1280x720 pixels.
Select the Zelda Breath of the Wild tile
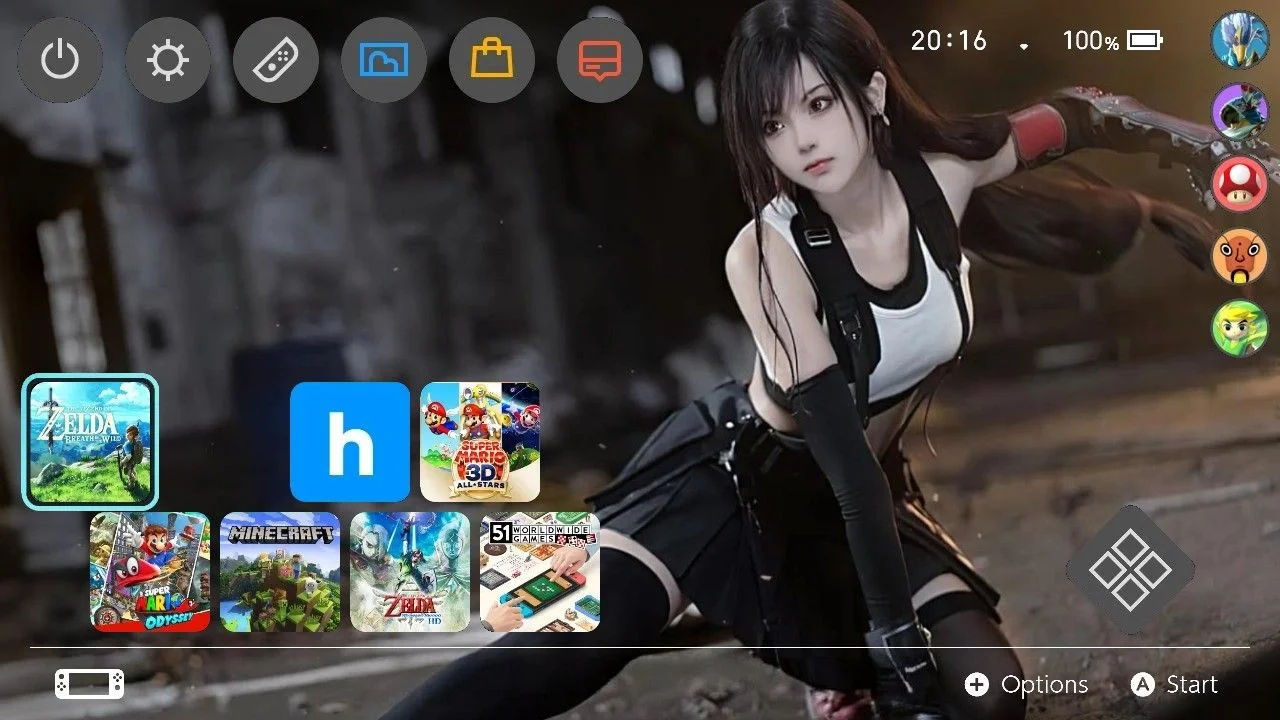point(90,442)
